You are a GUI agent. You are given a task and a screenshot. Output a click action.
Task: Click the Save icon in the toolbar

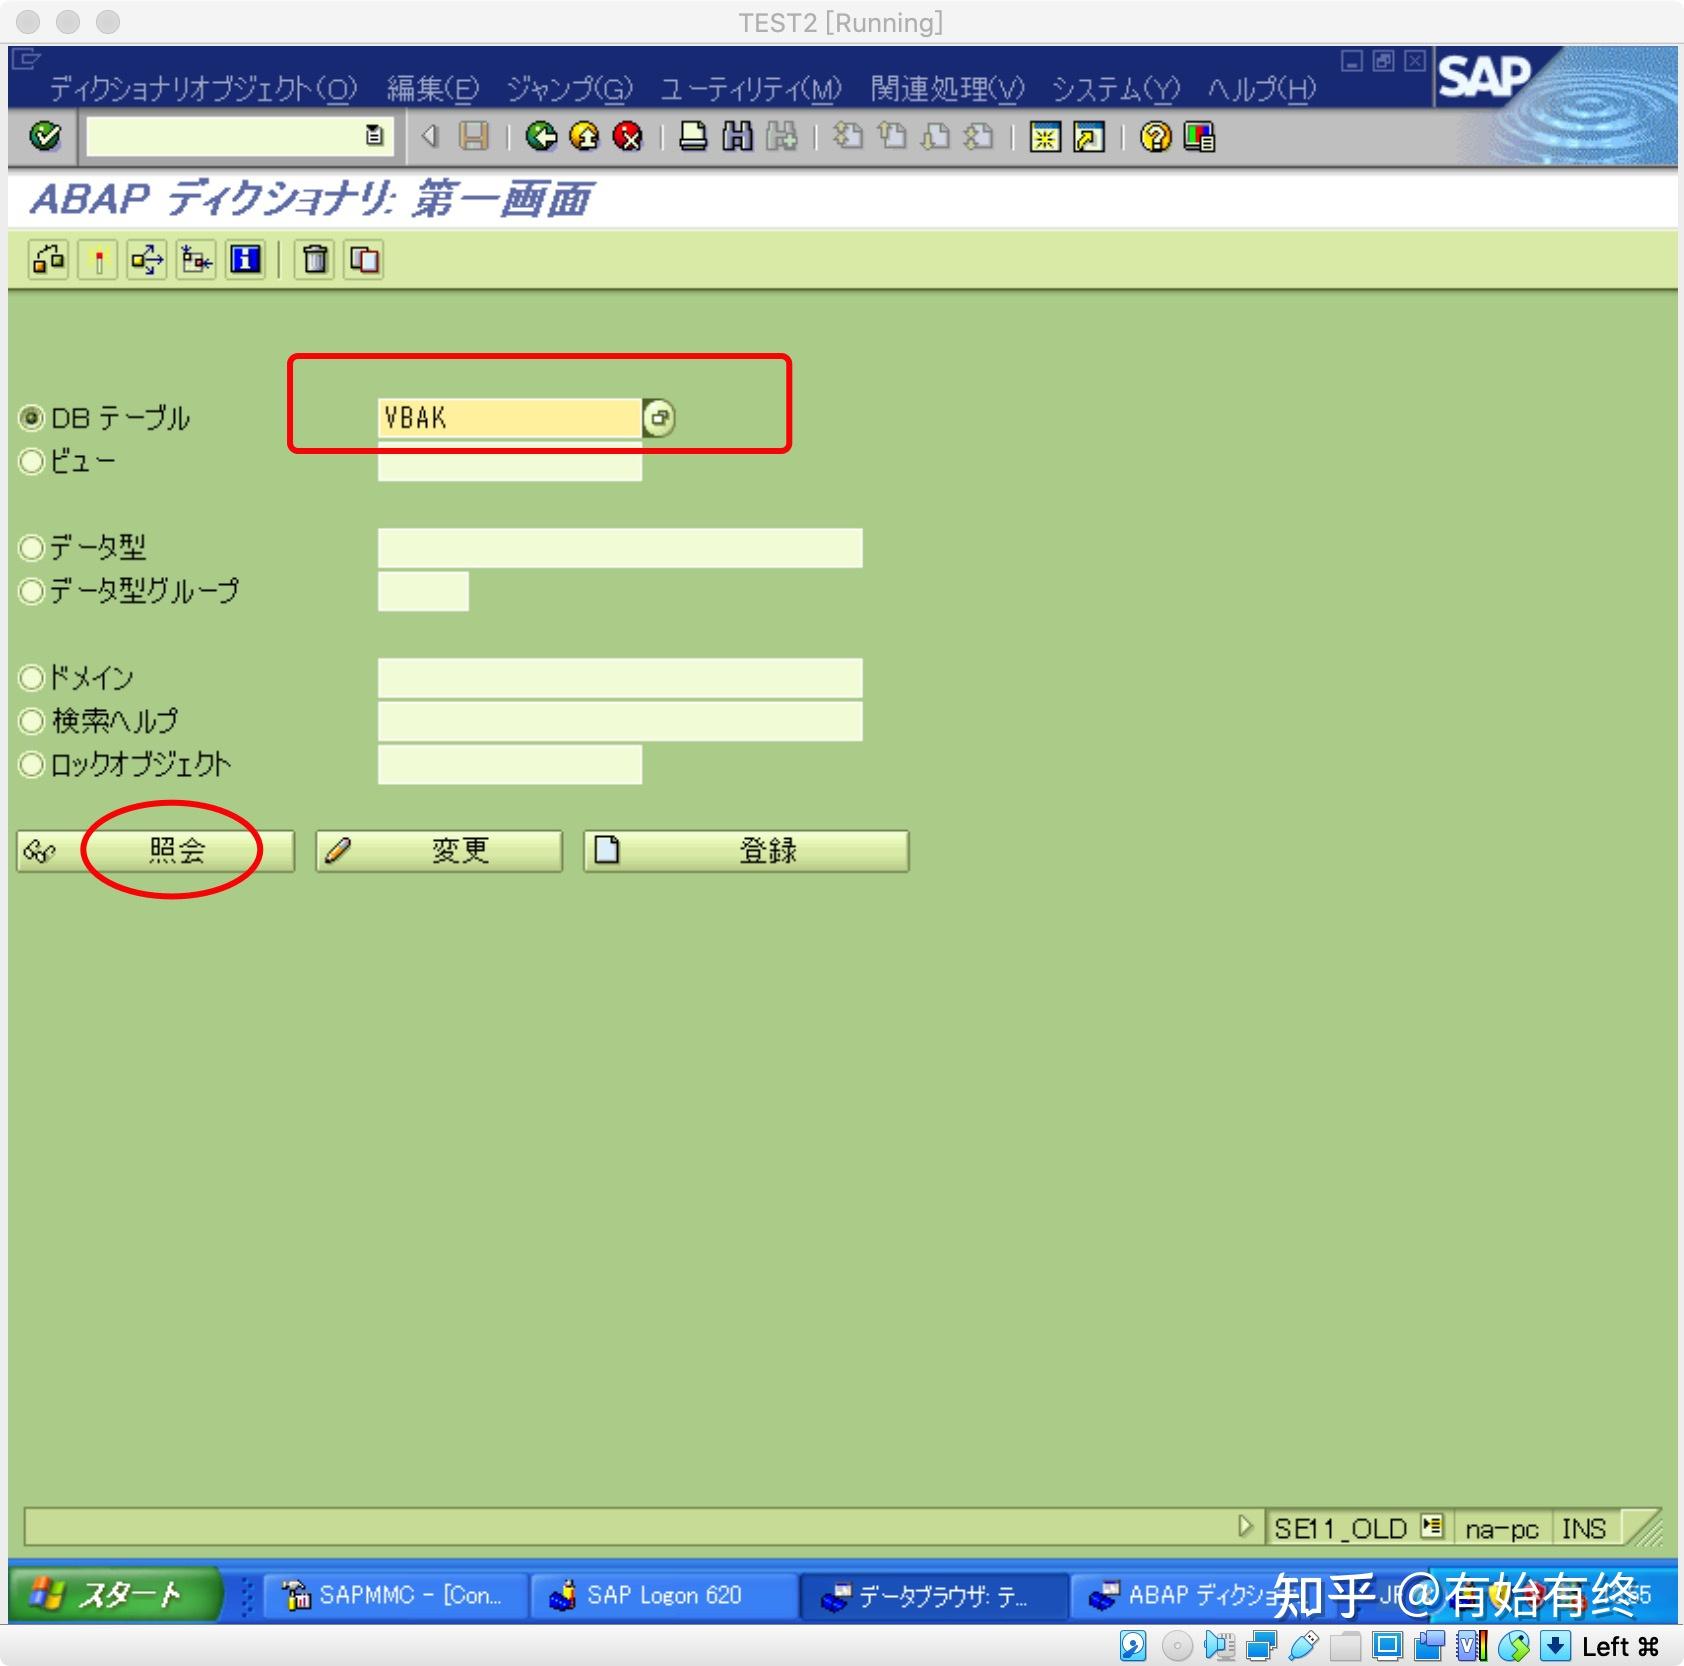coord(474,136)
